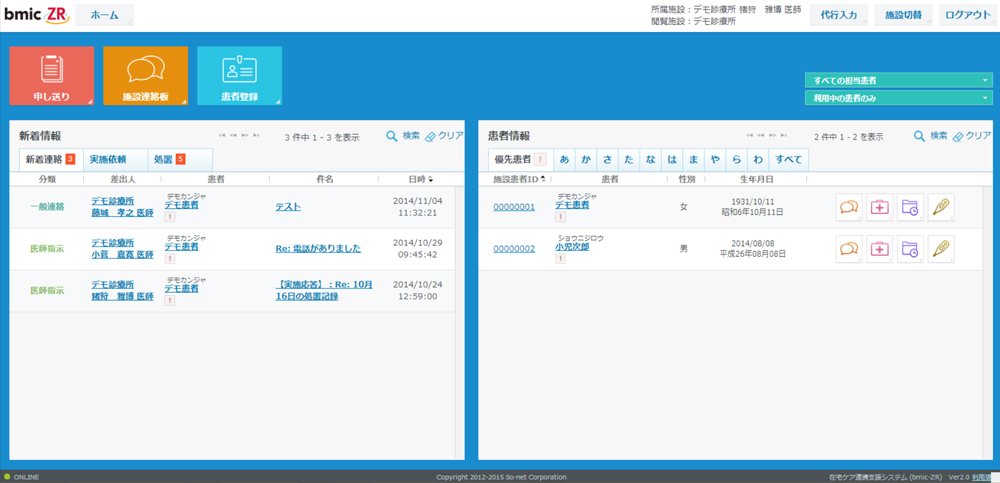The width and height of the screenshot is (1000, 483).
Task: Open 利用中の患者のみ dropdown
Action: click(x=899, y=98)
